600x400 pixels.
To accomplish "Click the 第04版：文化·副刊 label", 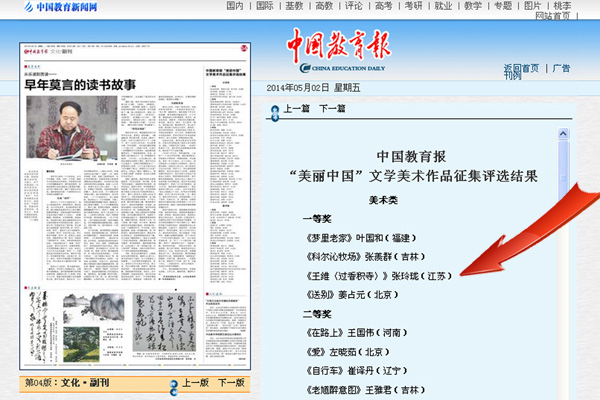I will (x=67, y=383).
